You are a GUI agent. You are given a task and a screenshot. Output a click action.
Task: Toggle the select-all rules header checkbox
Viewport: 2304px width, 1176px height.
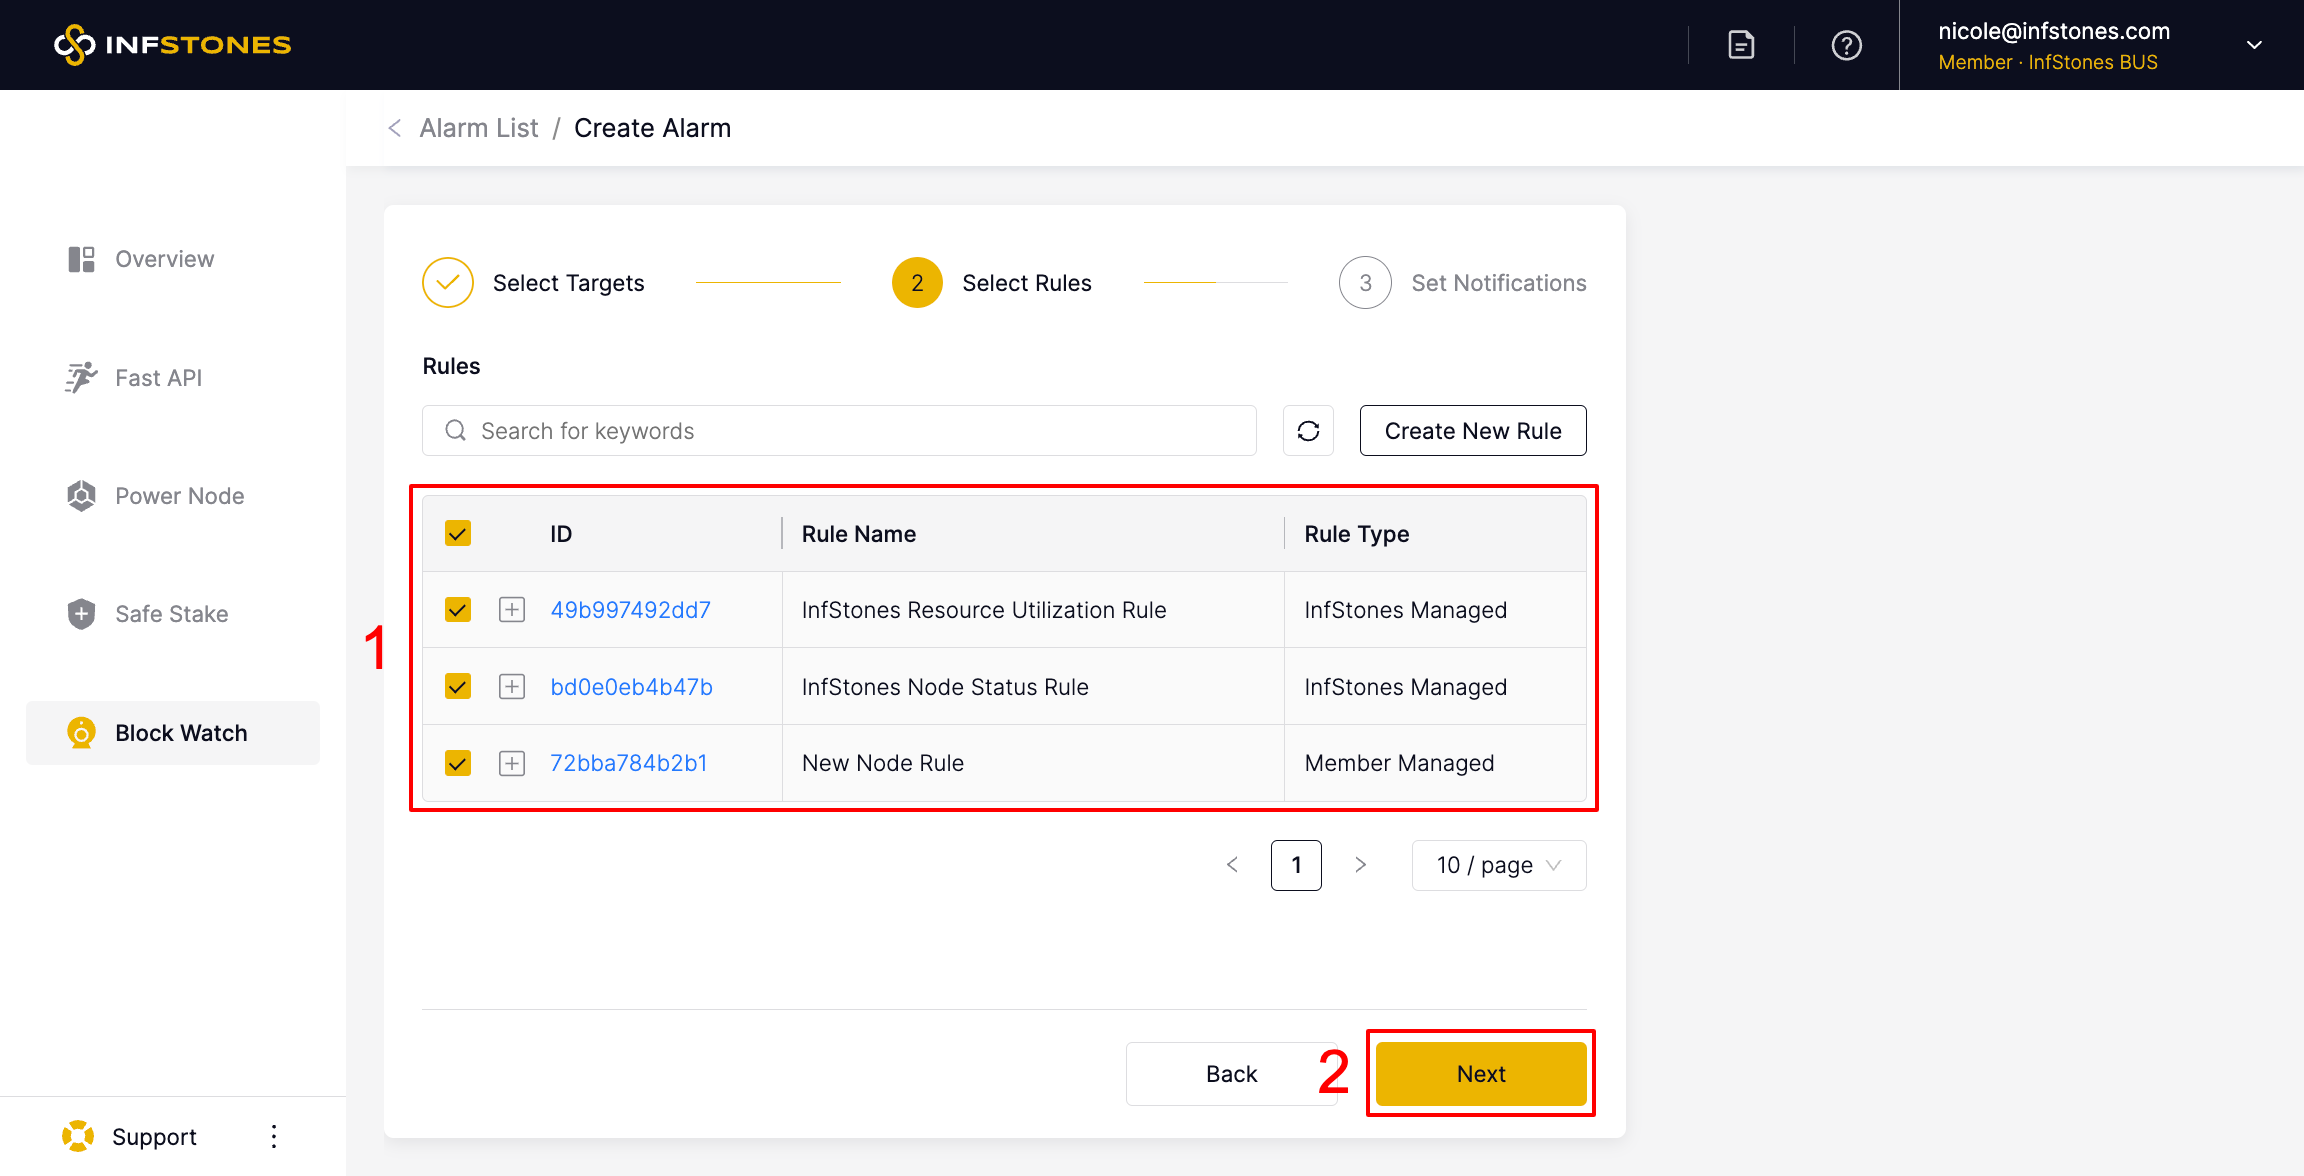click(458, 533)
